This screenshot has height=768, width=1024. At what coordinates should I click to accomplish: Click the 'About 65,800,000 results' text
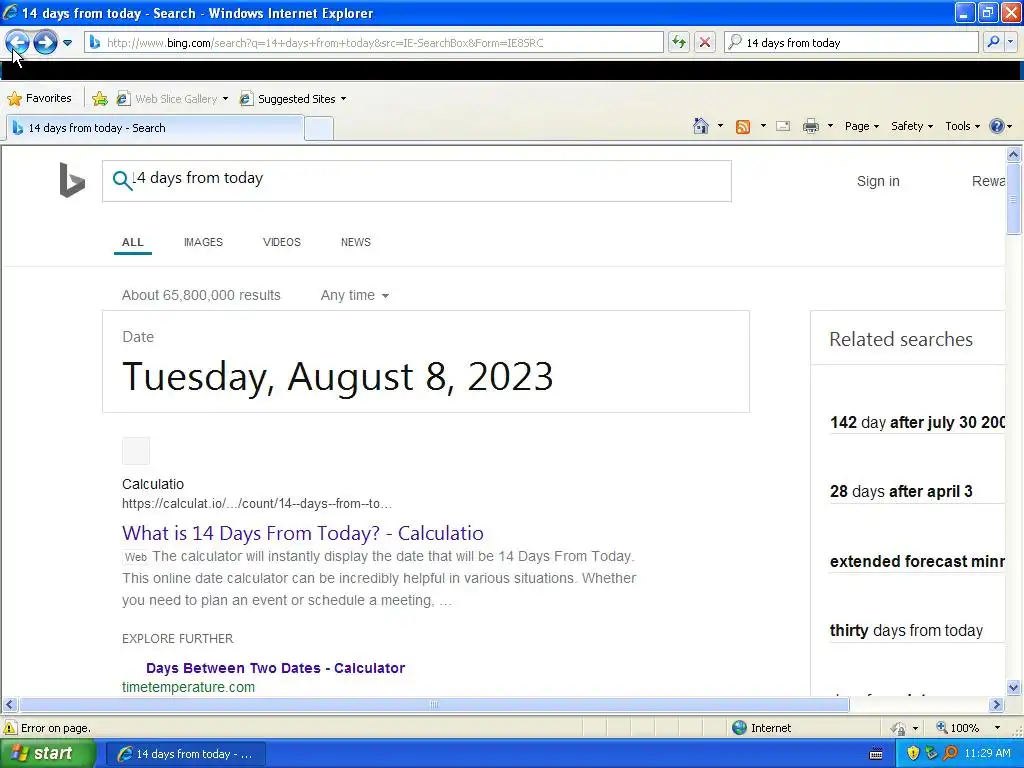[x=201, y=295]
